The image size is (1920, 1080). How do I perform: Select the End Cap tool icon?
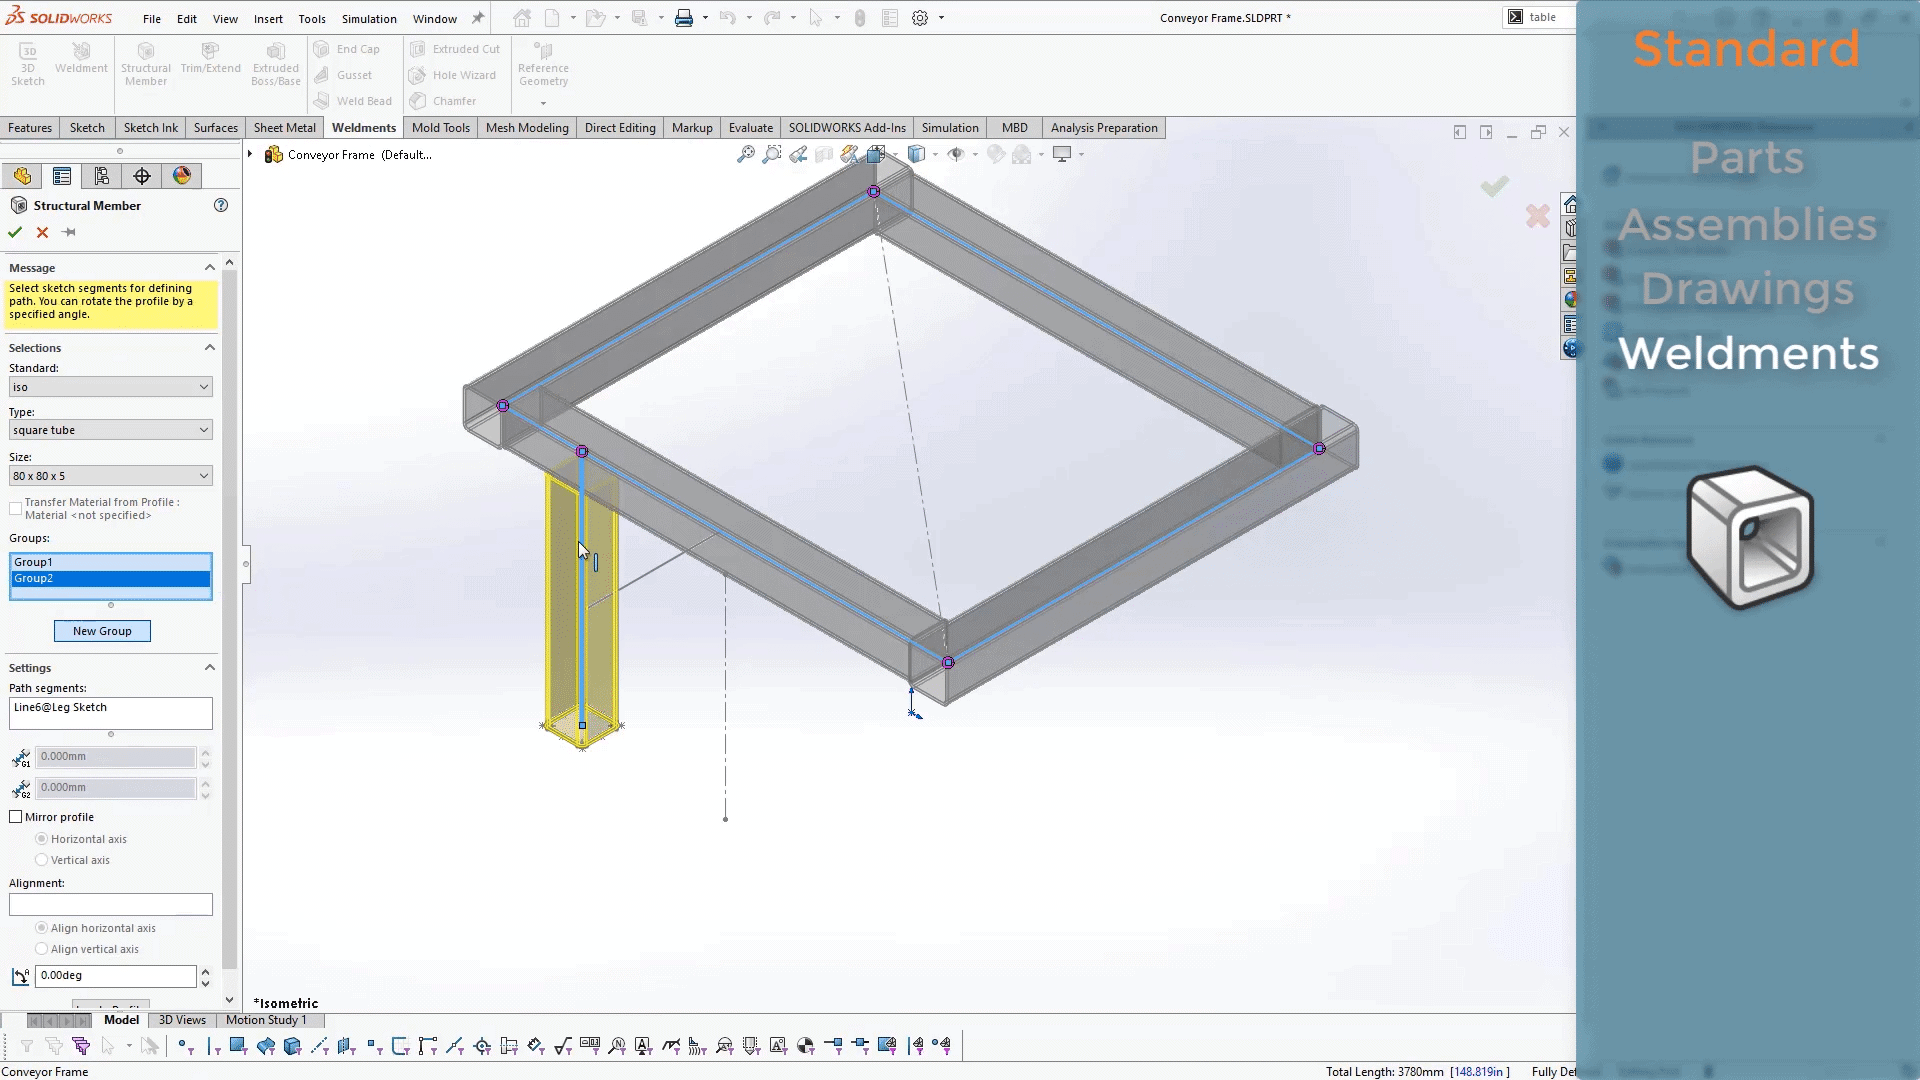(322, 49)
